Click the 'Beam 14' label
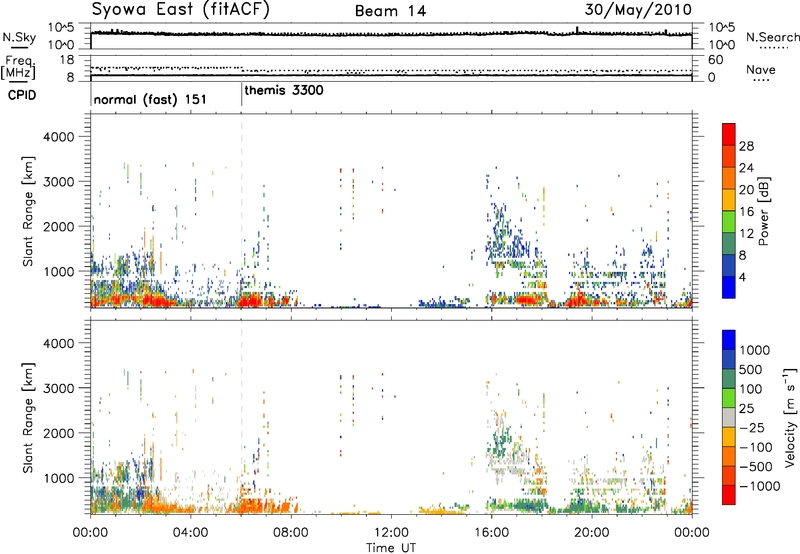This screenshot has height=554, width=800. [x=390, y=11]
